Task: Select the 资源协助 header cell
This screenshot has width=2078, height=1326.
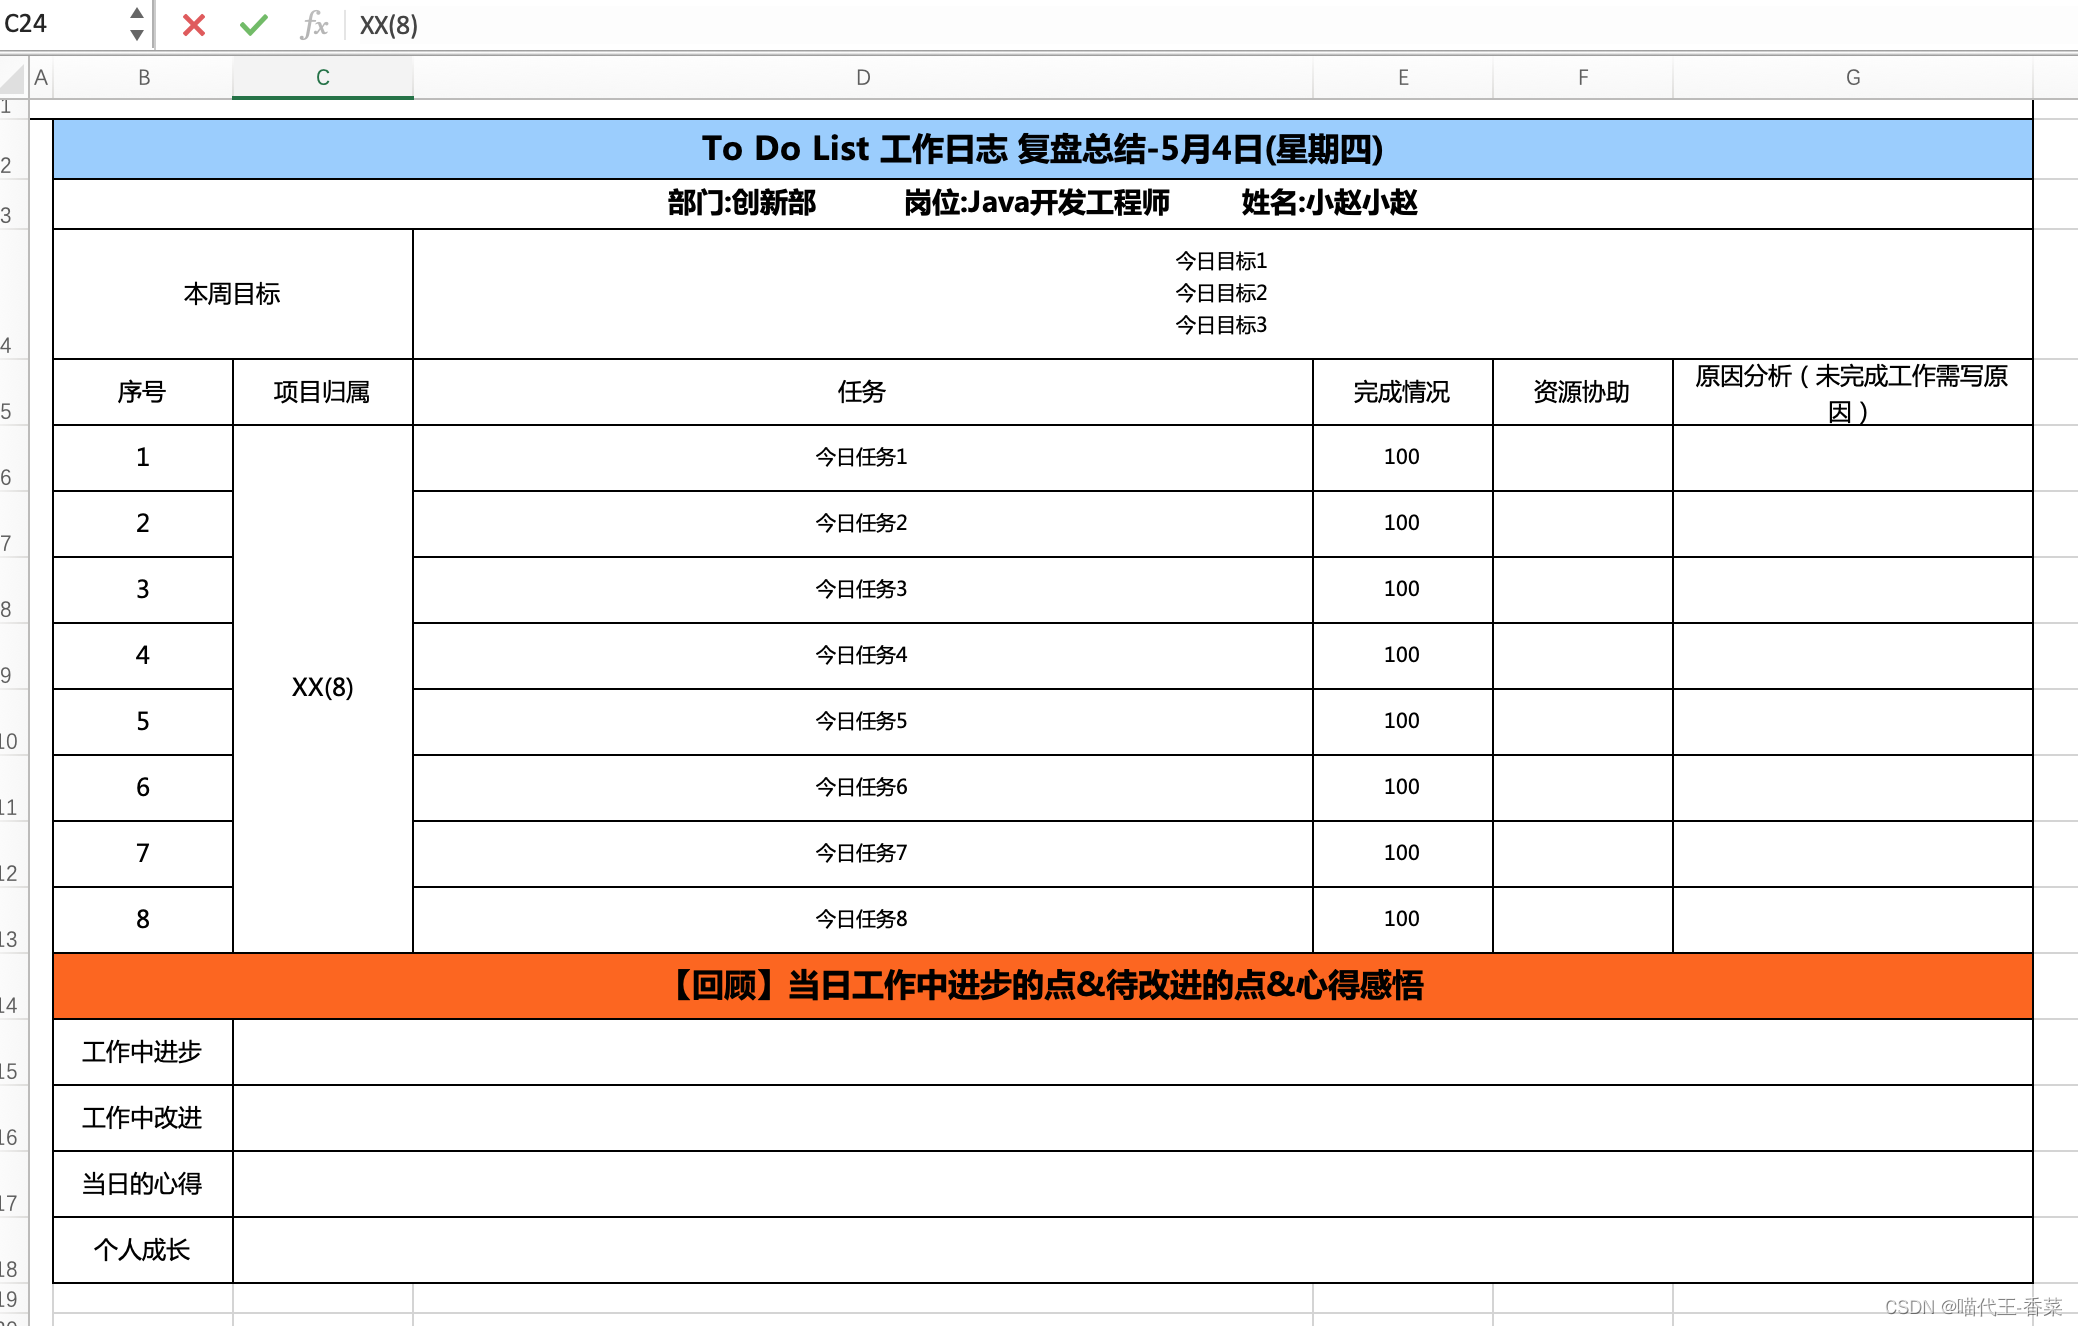Action: point(1583,392)
